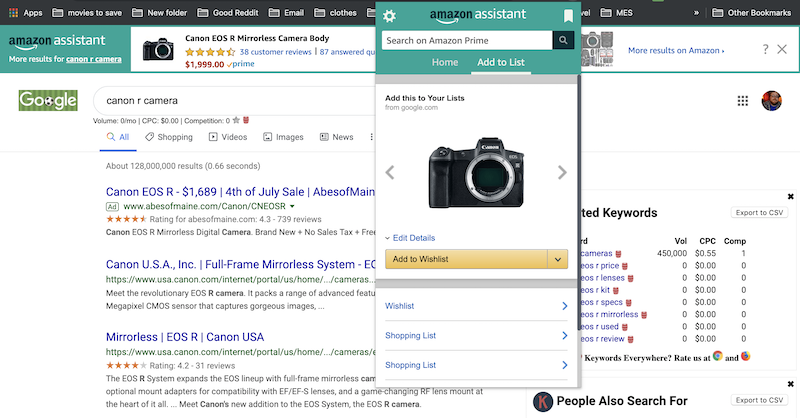This screenshot has width=800, height=418.
Task: Open clothes bookmark folder
Action: point(335,13)
